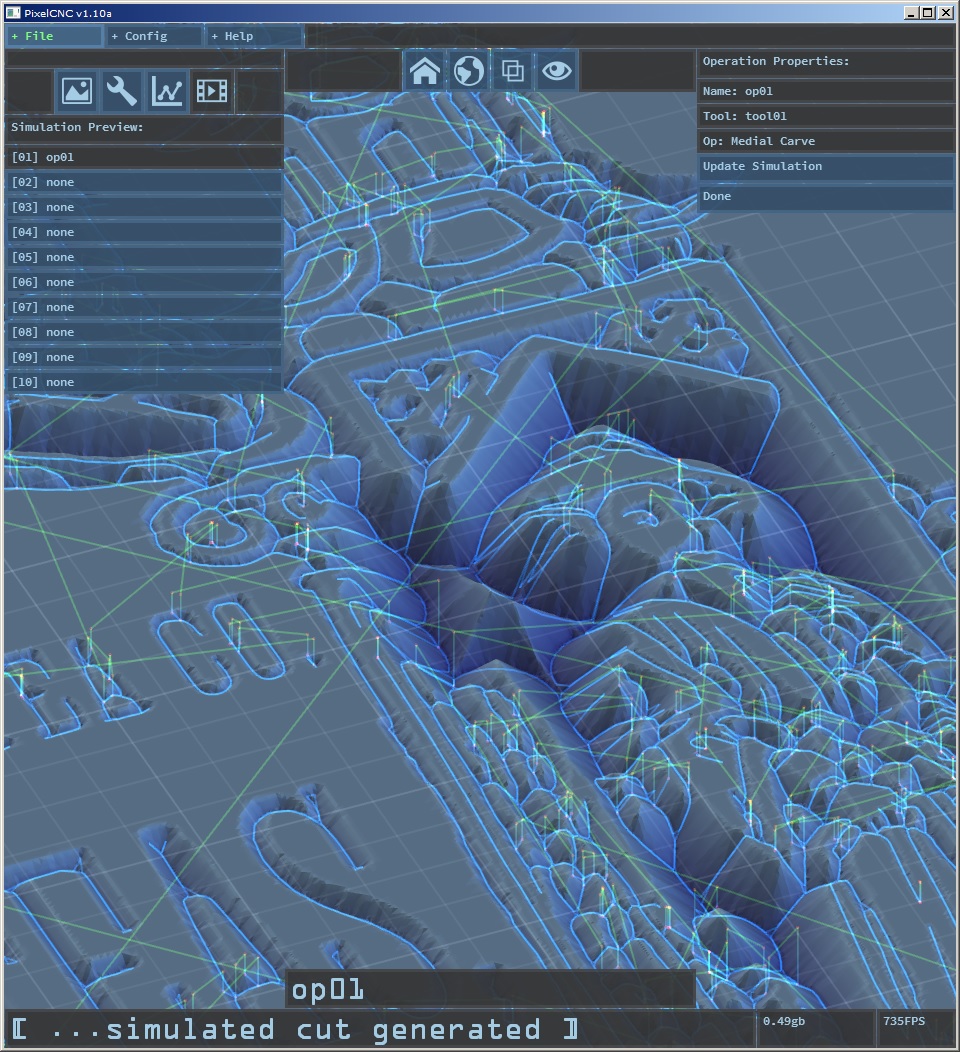Toggle the eye visibility icon

557,70
